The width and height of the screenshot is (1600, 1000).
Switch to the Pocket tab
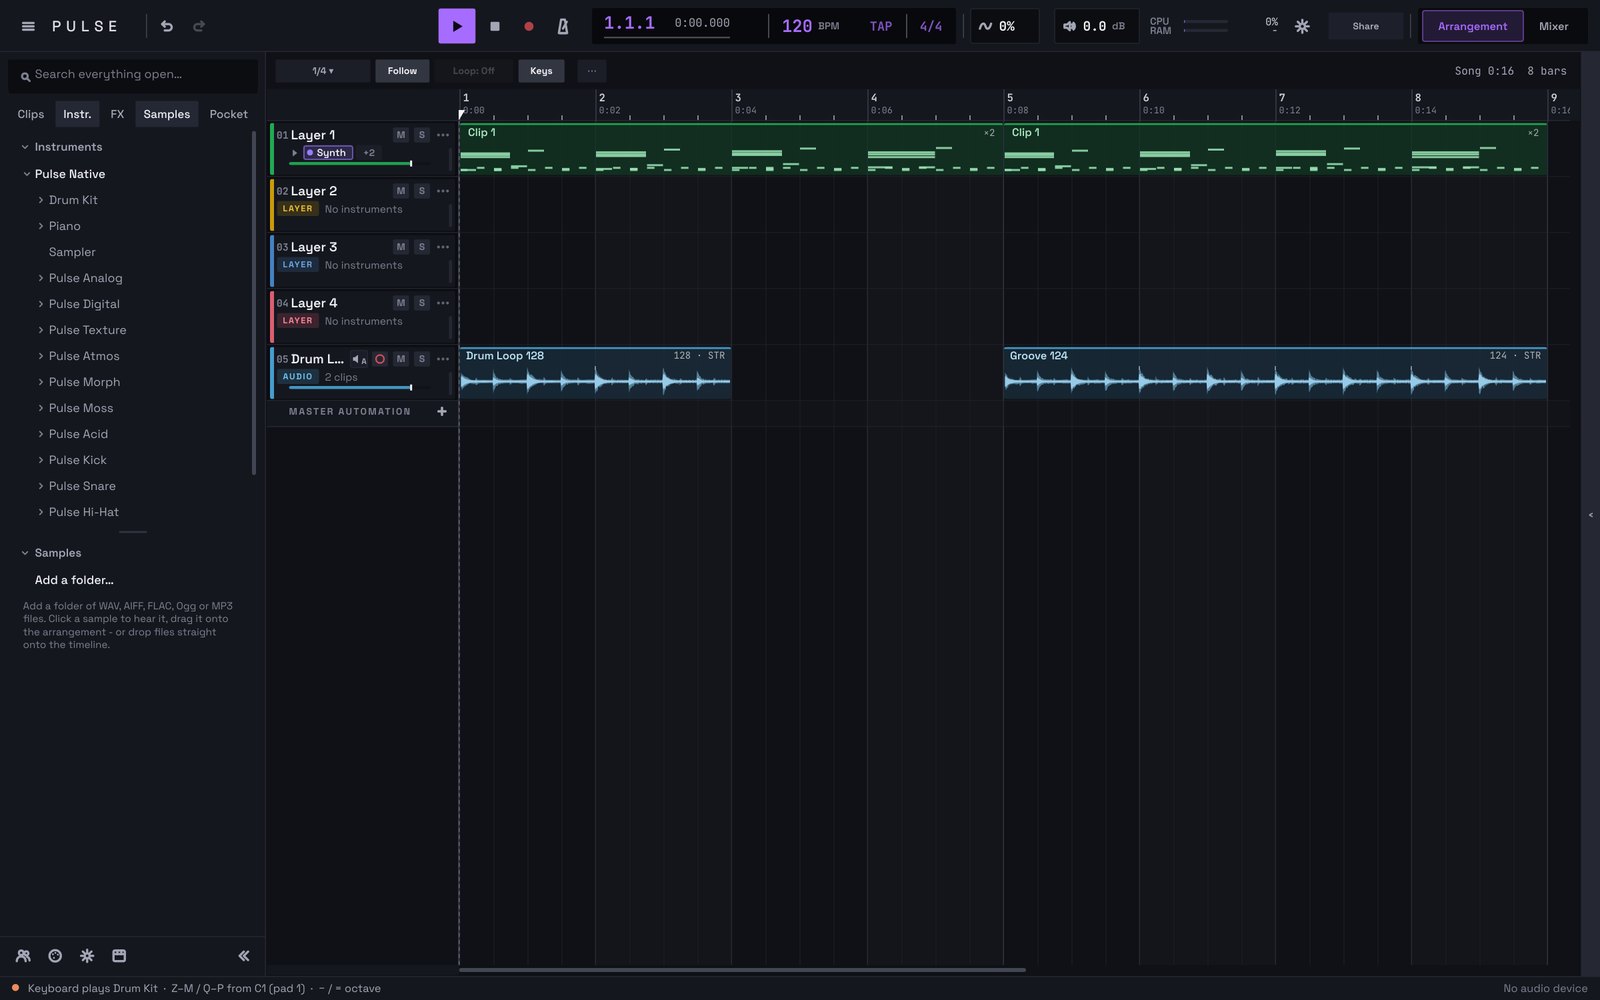[228, 114]
